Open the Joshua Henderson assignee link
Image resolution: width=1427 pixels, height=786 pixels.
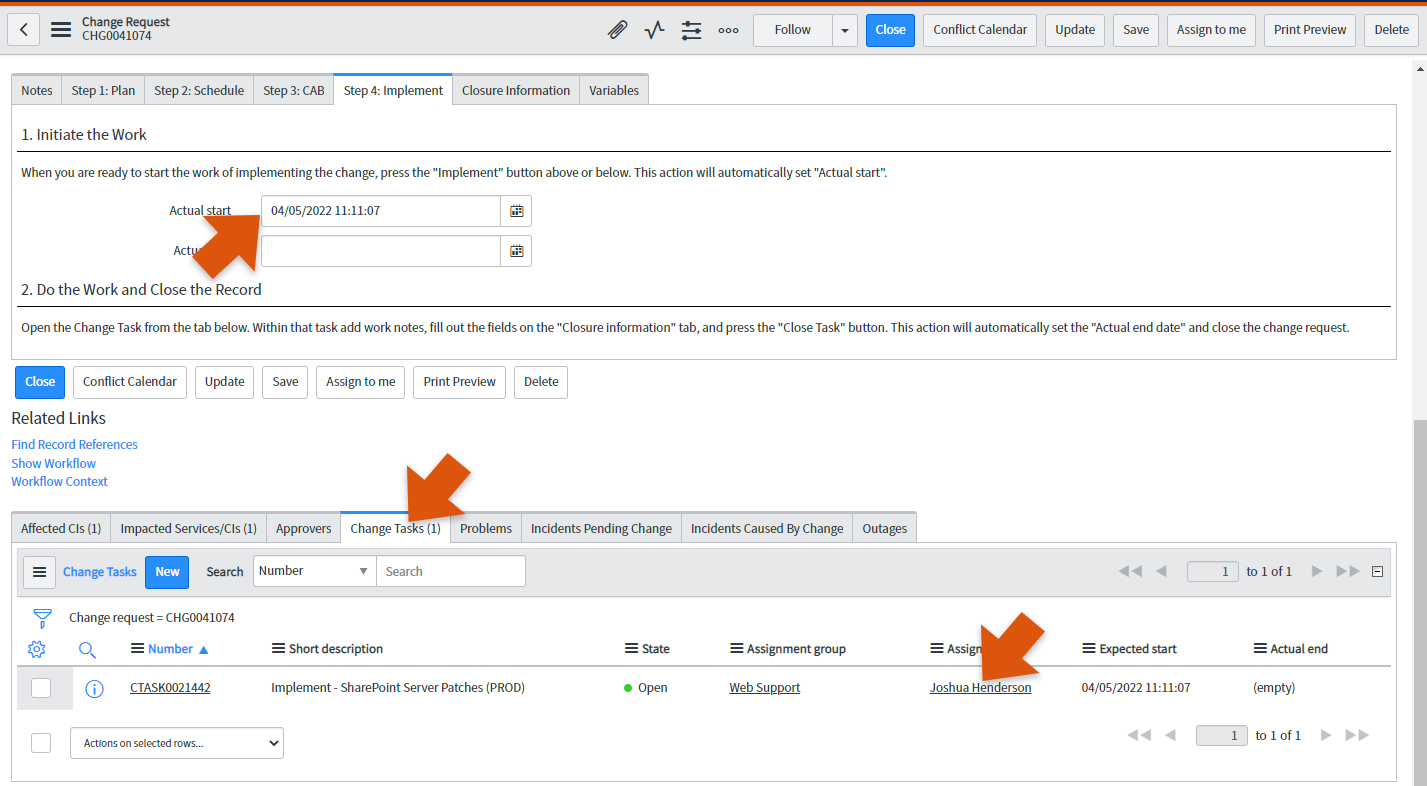tap(980, 688)
